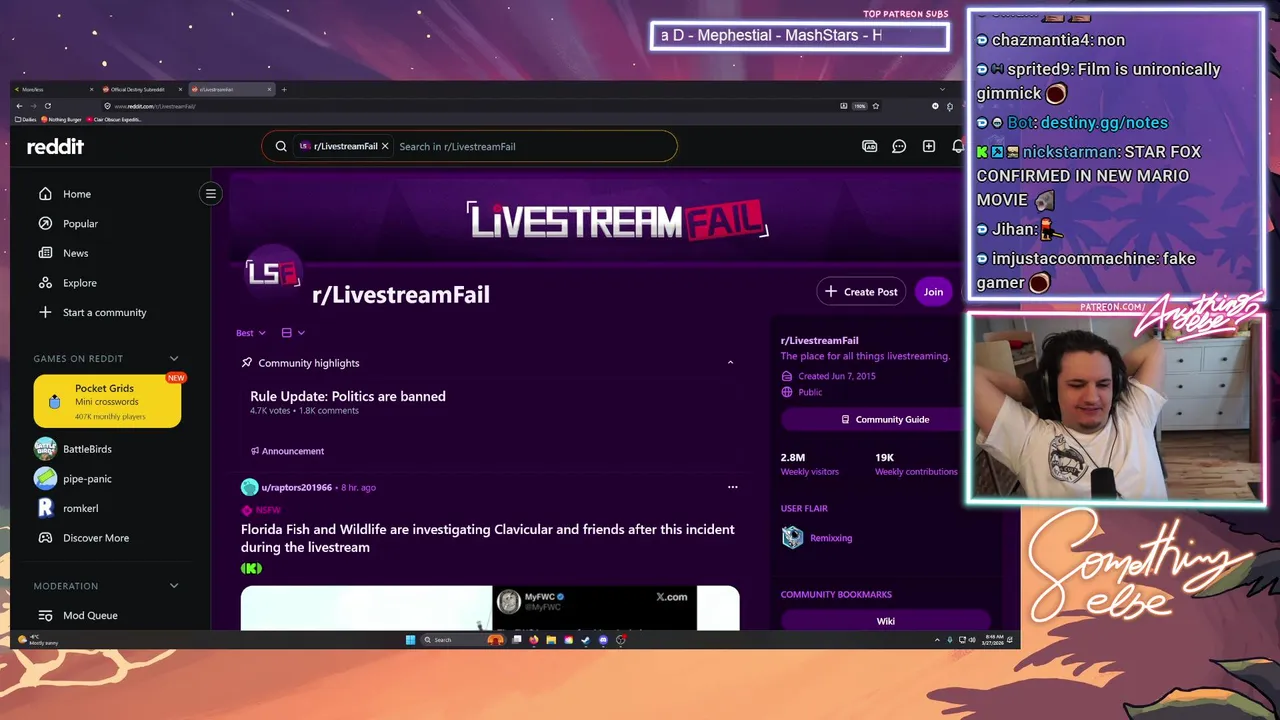The width and height of the screenshot is (1280, 720).
Task: Collapse the Games on Reddit section
Action: 174,358
